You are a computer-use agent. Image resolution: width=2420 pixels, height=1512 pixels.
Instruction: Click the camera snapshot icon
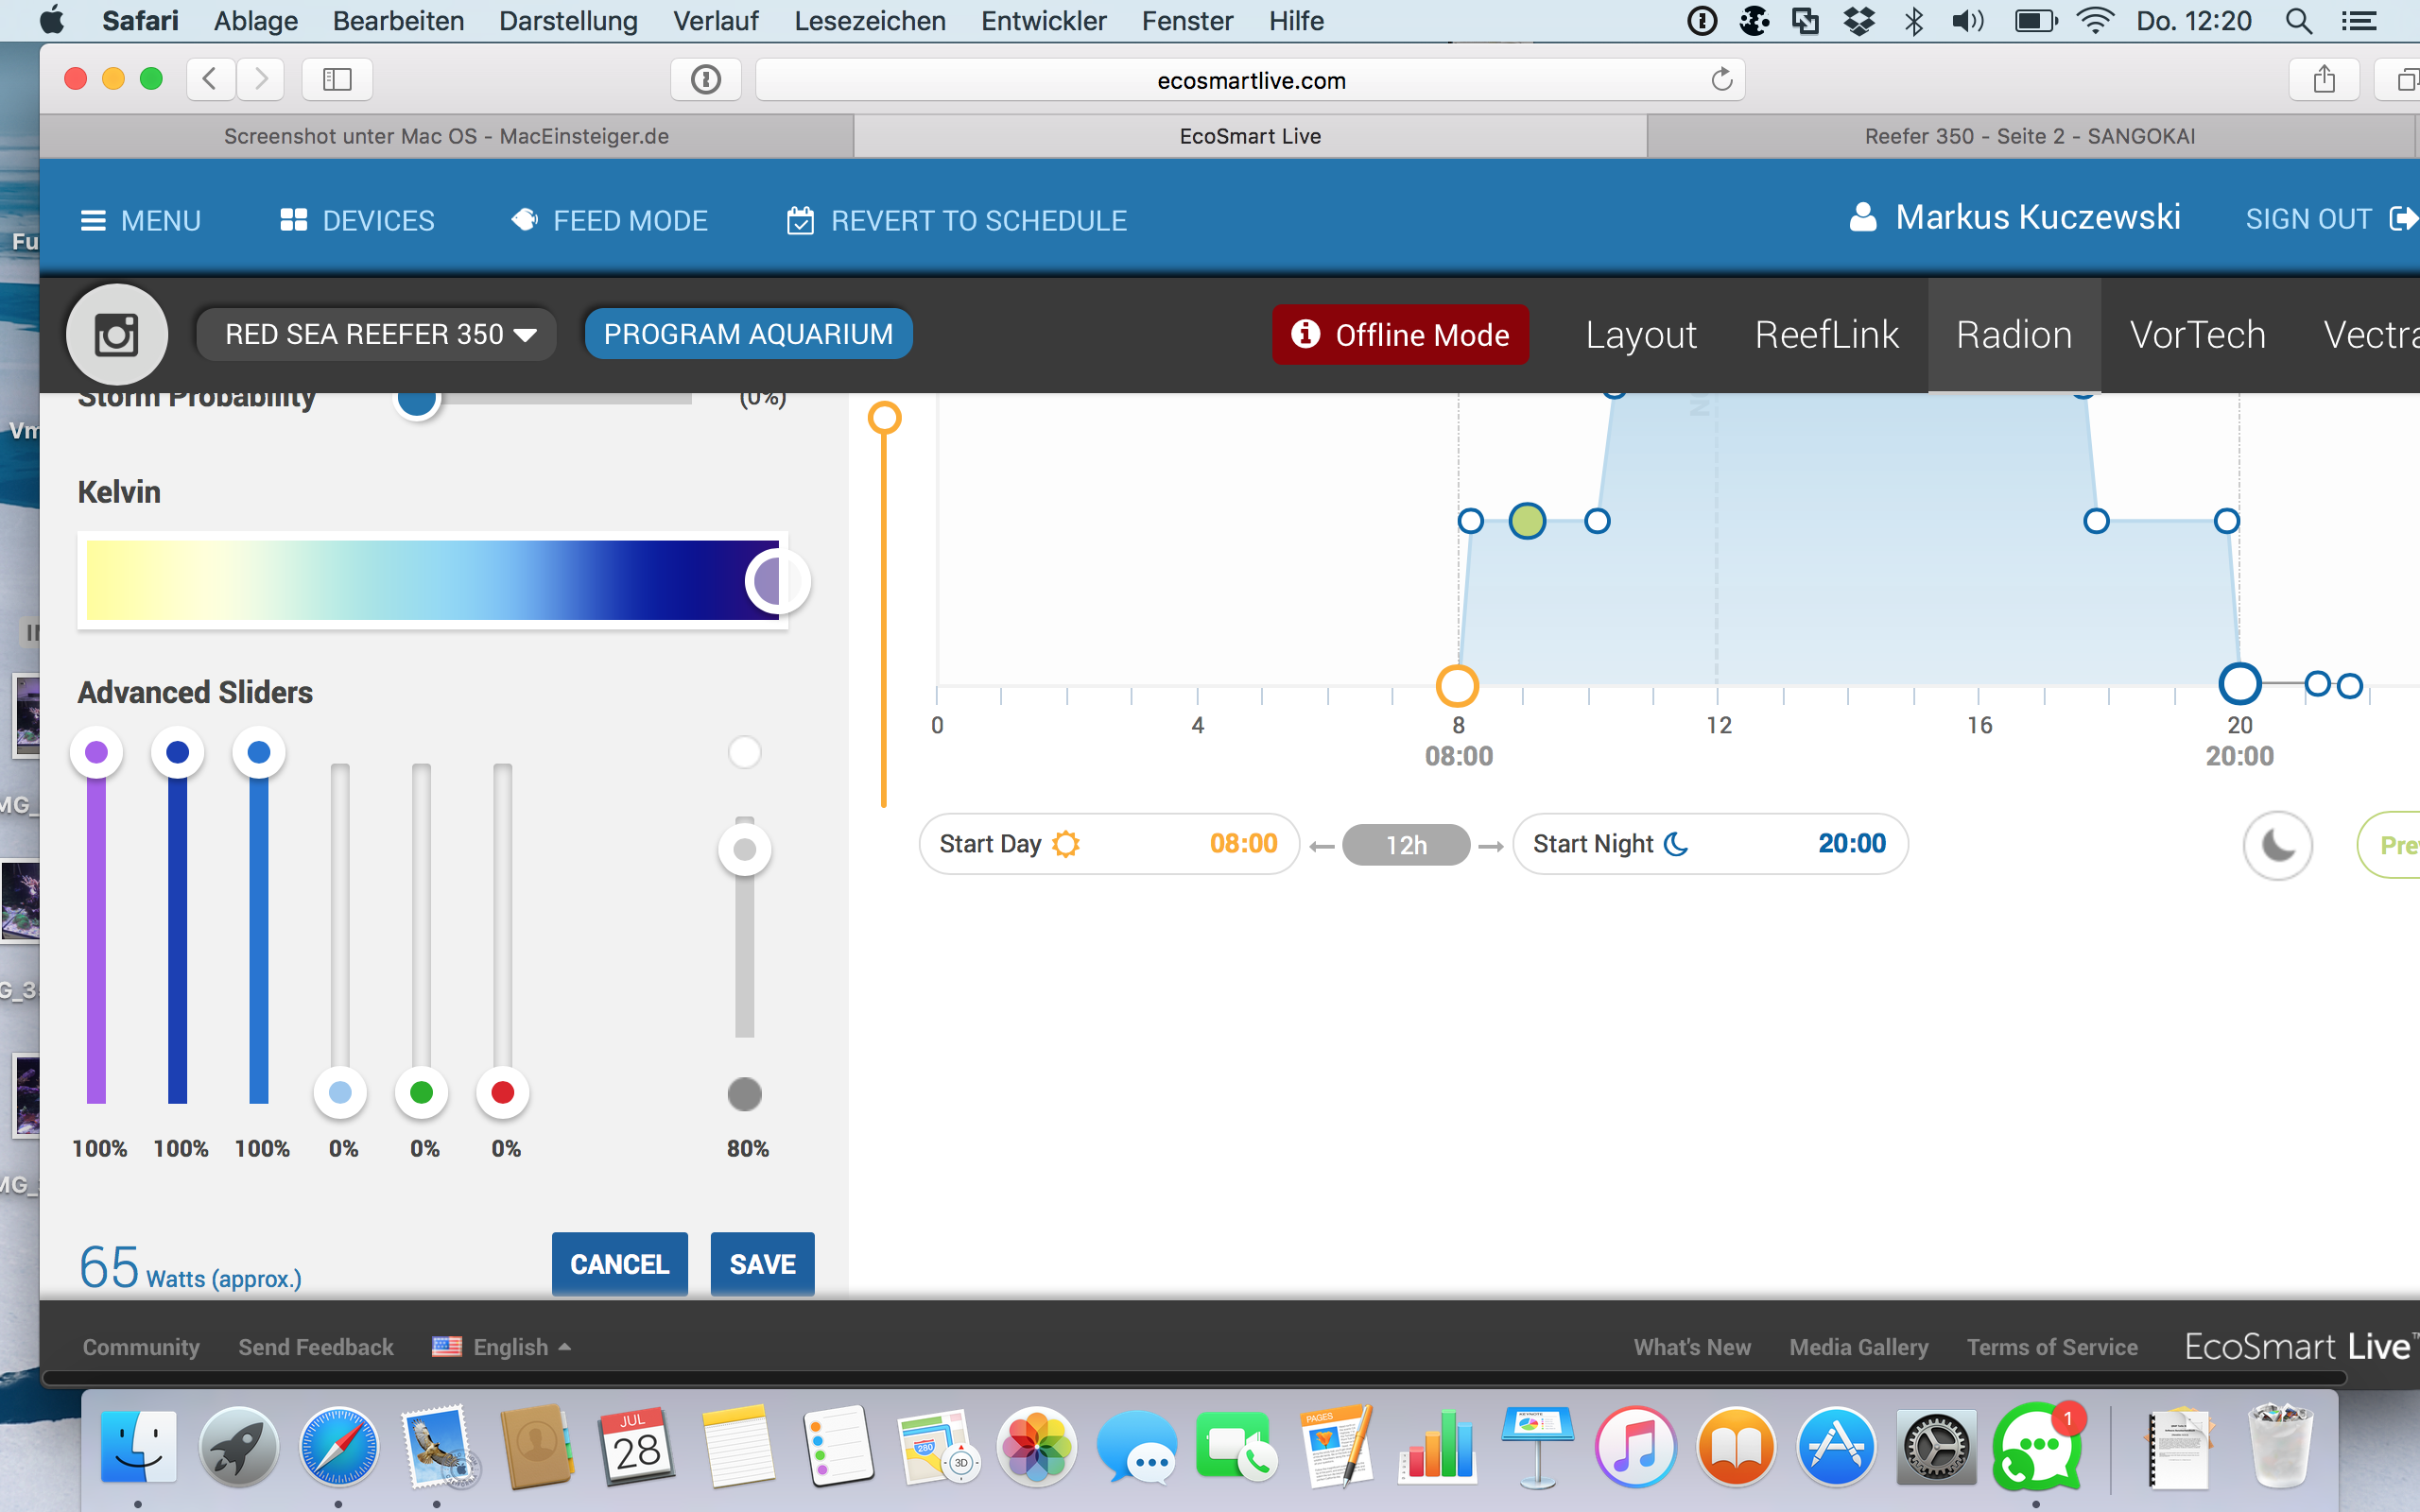click(116, 335)
